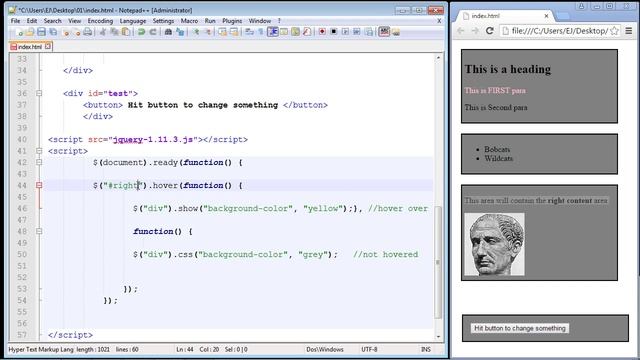Toggle synchronize horizontal scrolling icon

(x=233, y=32)
